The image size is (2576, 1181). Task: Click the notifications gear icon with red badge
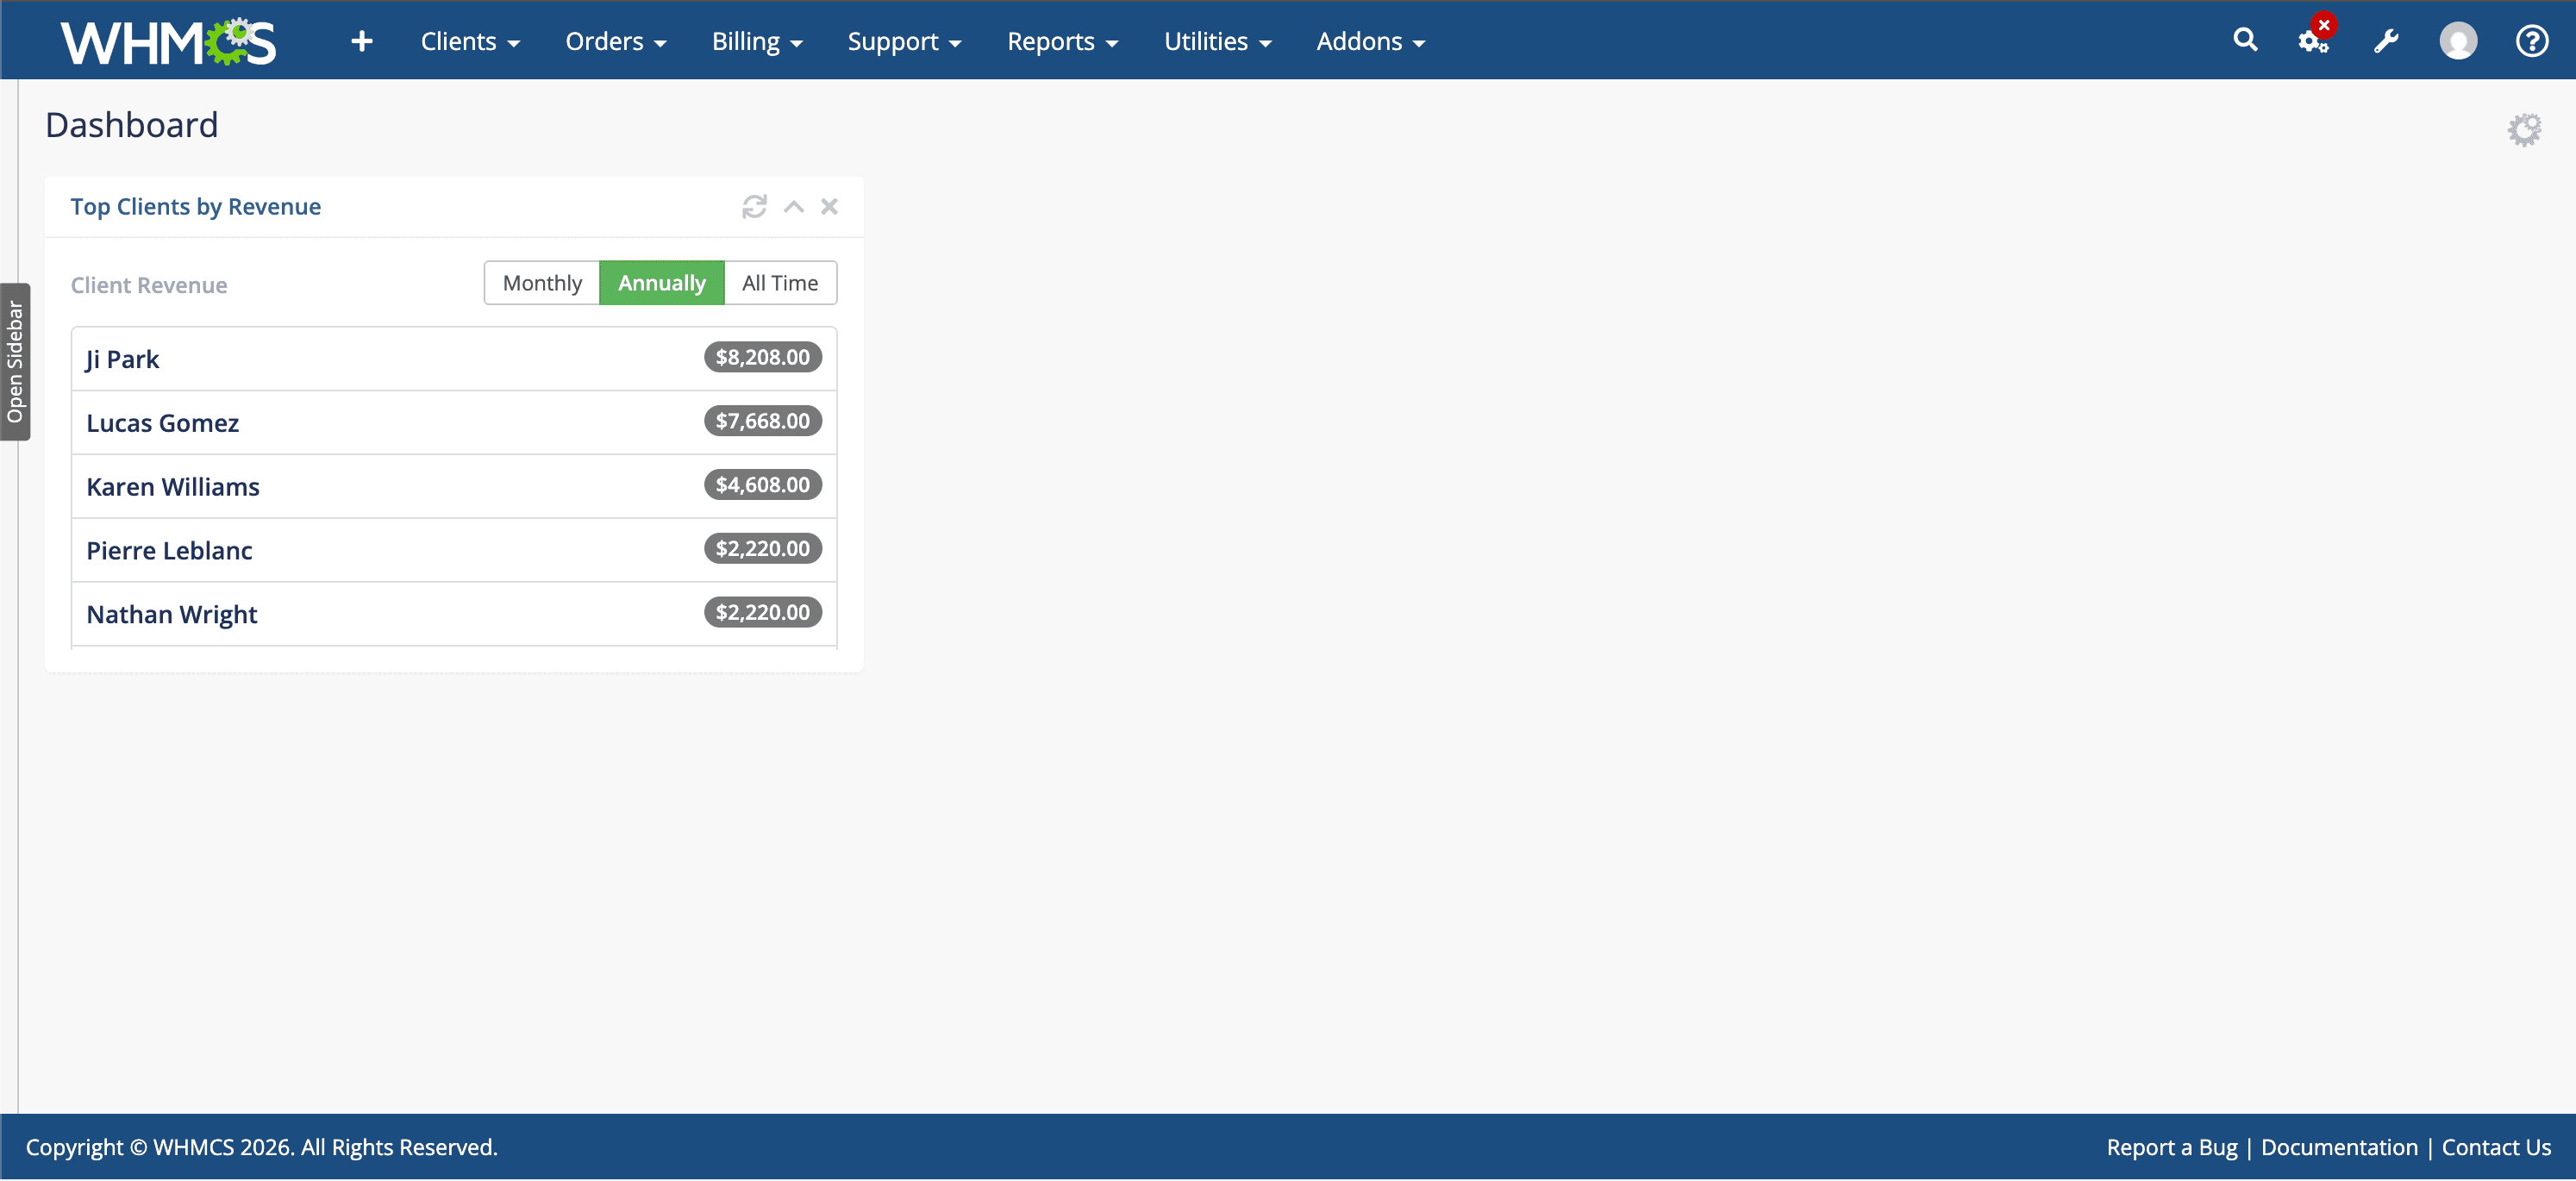pyautogui.click(x=2311, y=42)
